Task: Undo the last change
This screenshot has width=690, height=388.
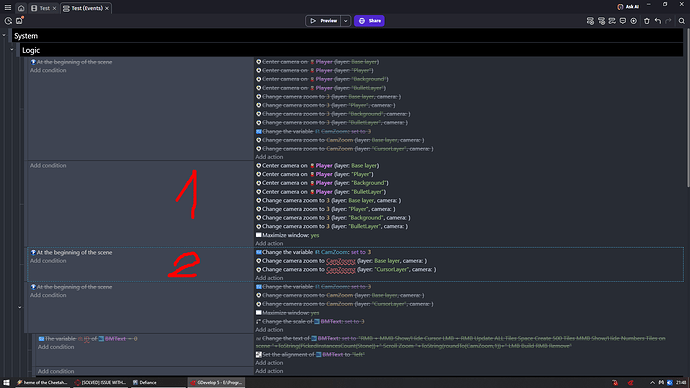Action: point(657,21)
